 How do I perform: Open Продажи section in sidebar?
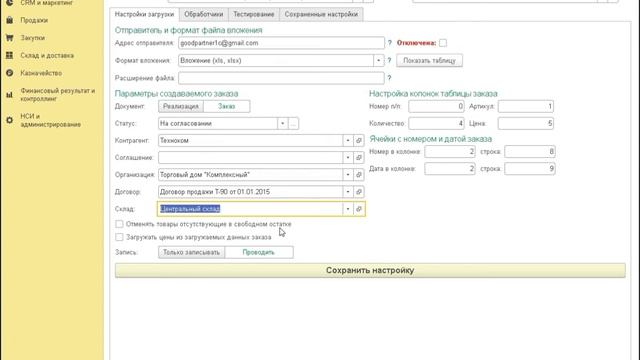(34, 20)
